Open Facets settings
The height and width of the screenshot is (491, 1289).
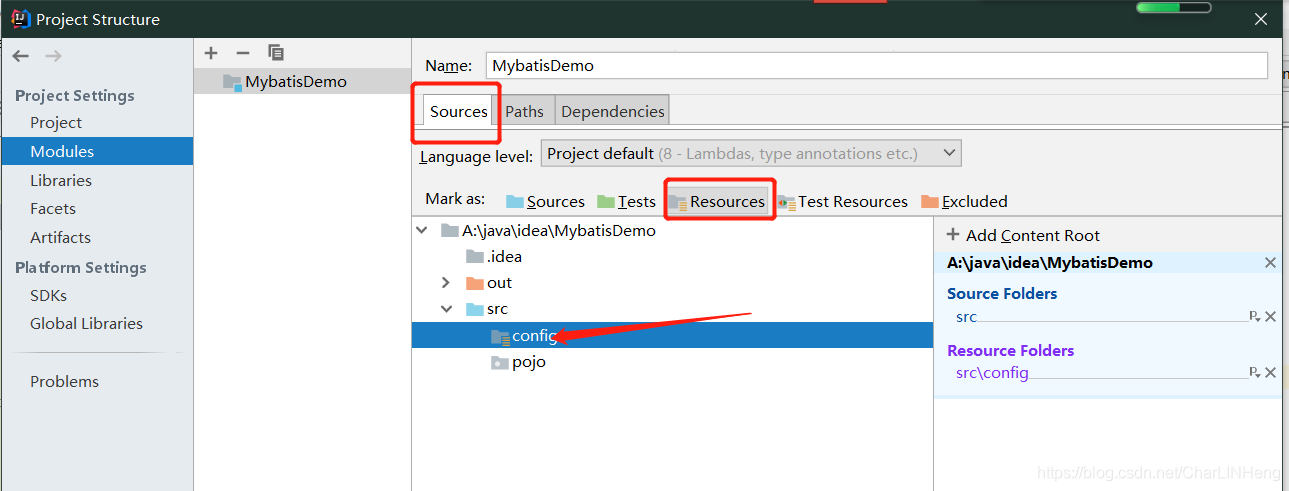click(53, 208)
